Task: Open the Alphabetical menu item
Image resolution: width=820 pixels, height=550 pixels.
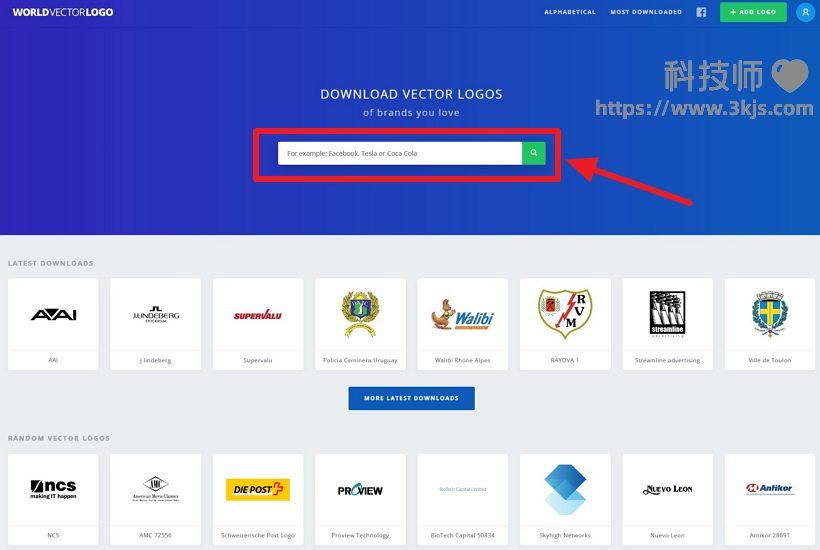Action: 570,12
